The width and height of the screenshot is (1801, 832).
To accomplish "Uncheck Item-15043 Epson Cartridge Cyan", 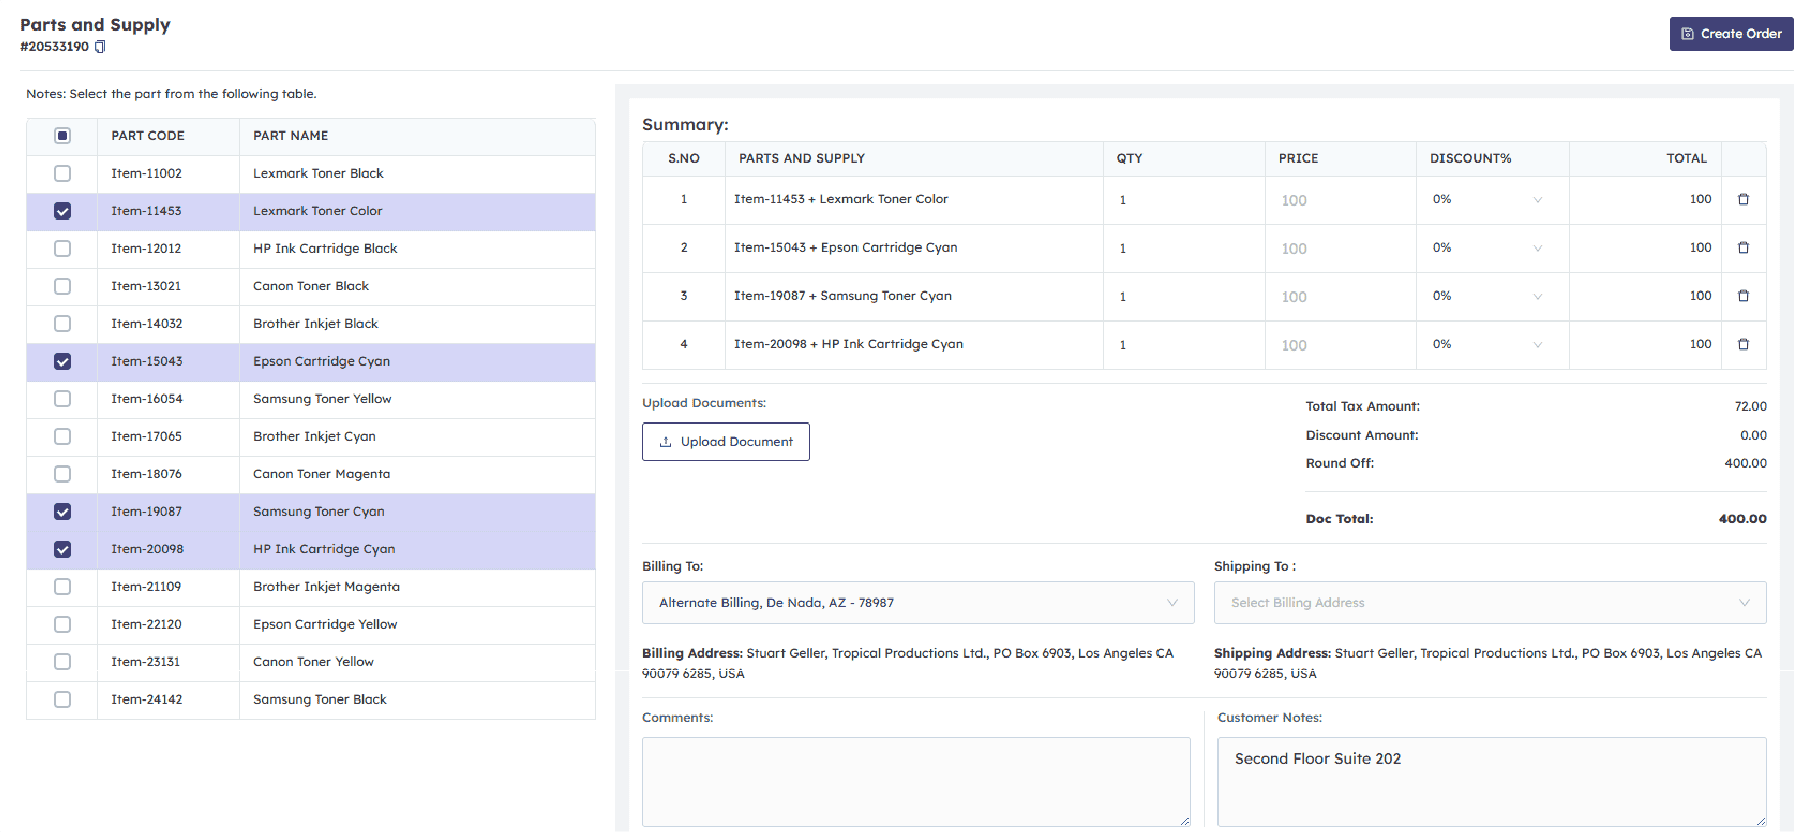I will point(63,362).
